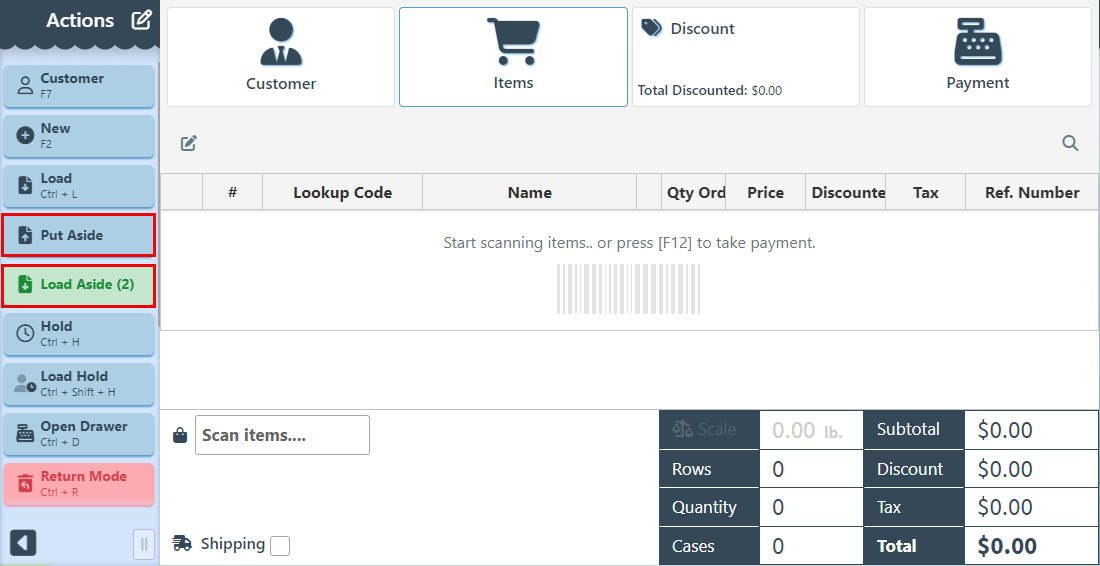Click the edit pencil icon above items table
The width and height of the screenshot is (1100, 566).
coord(189,143)
